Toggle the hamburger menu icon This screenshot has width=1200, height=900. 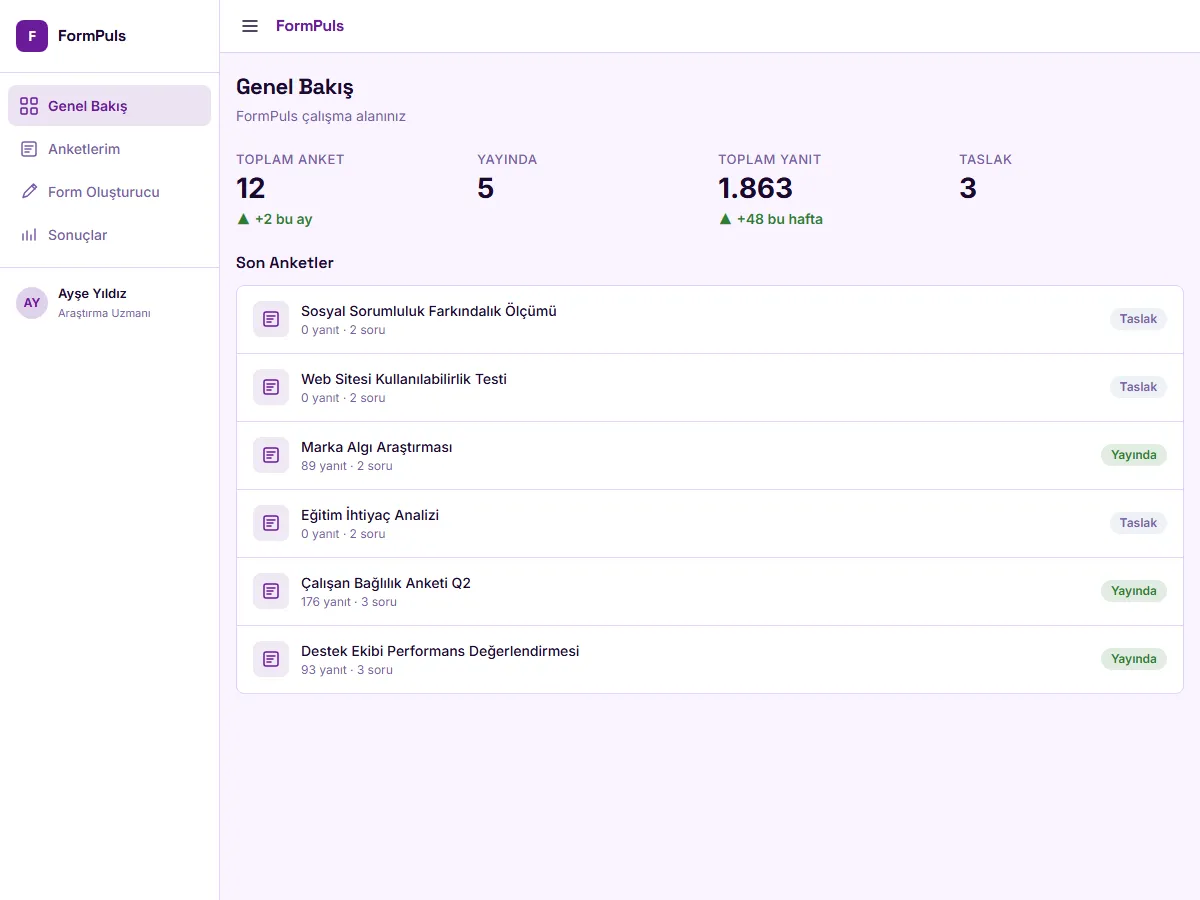(250, 26)
